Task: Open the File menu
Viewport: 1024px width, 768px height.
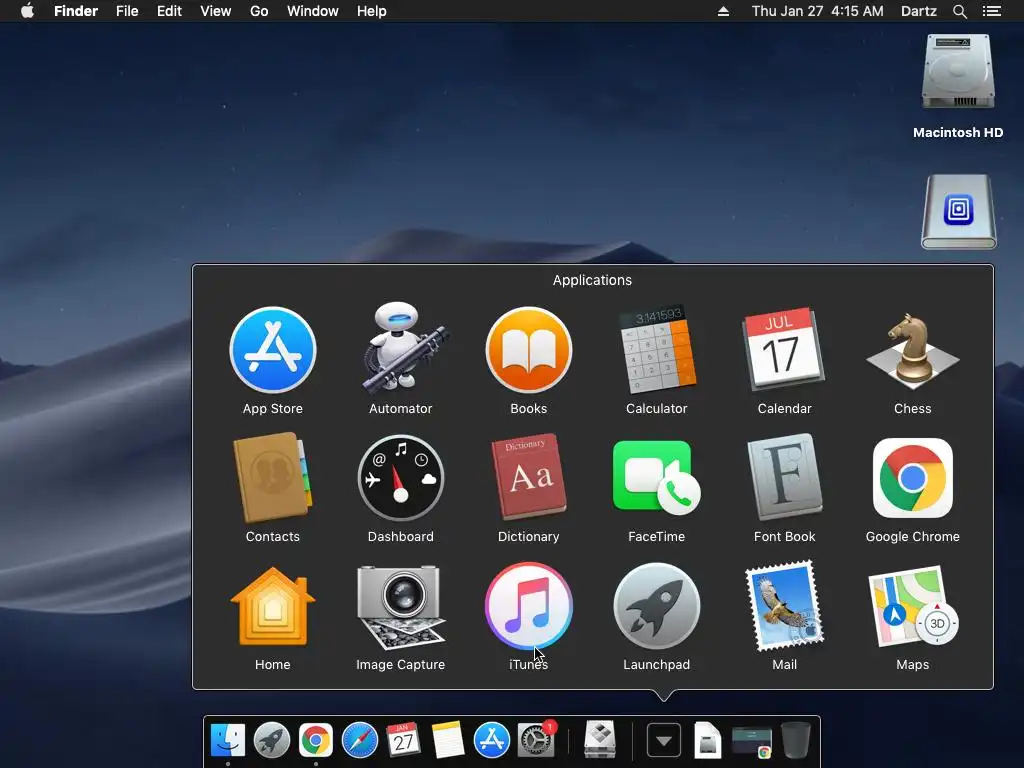Action: coord(127,11)
